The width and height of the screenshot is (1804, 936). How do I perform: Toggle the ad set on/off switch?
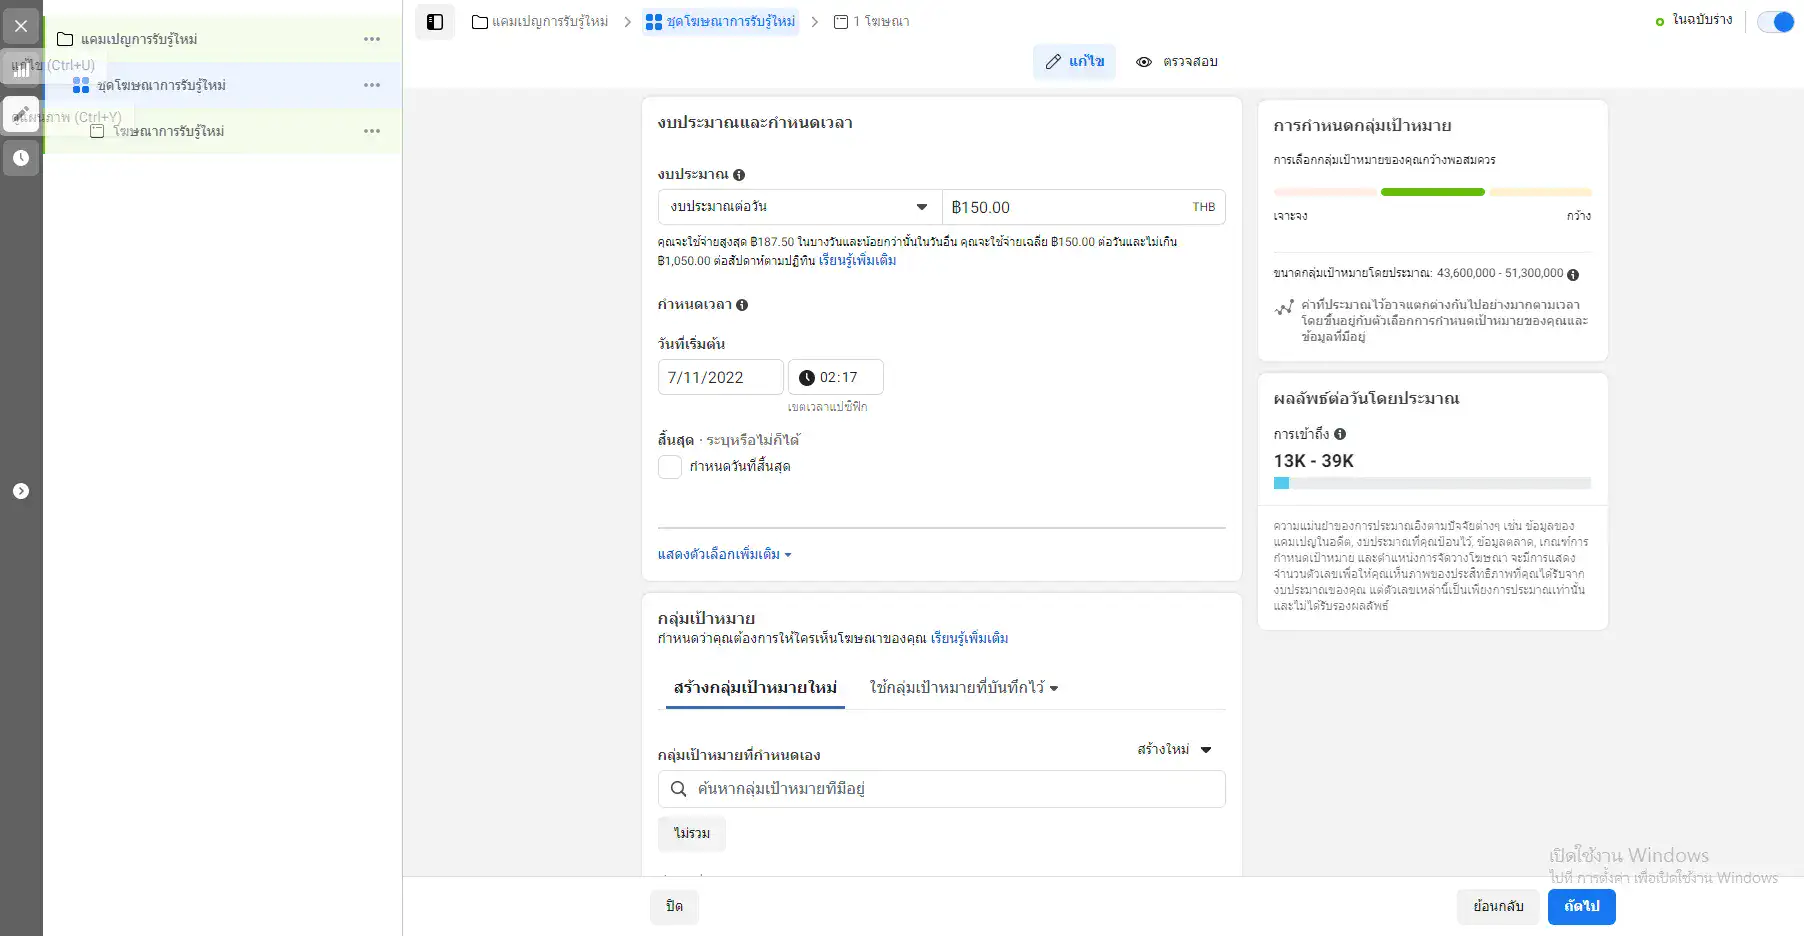(x=1776, y=22)
